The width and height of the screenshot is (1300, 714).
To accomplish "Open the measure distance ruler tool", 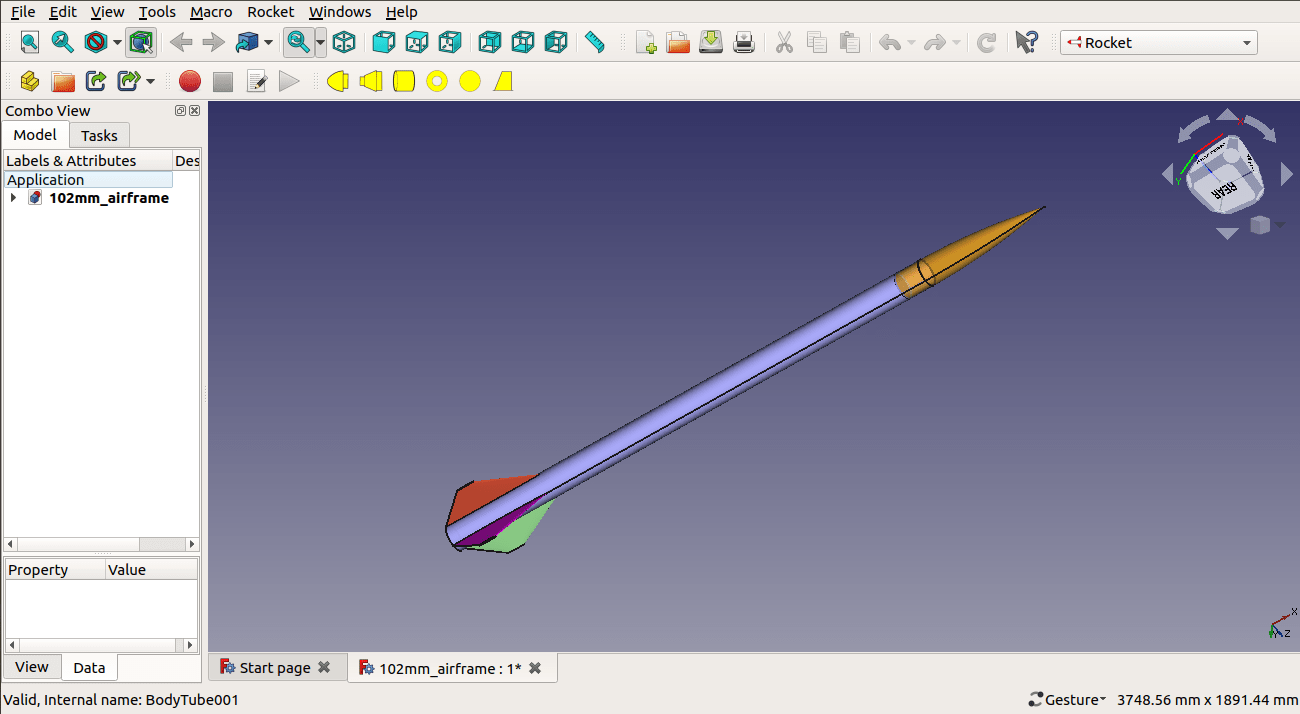I will (595, 42).
